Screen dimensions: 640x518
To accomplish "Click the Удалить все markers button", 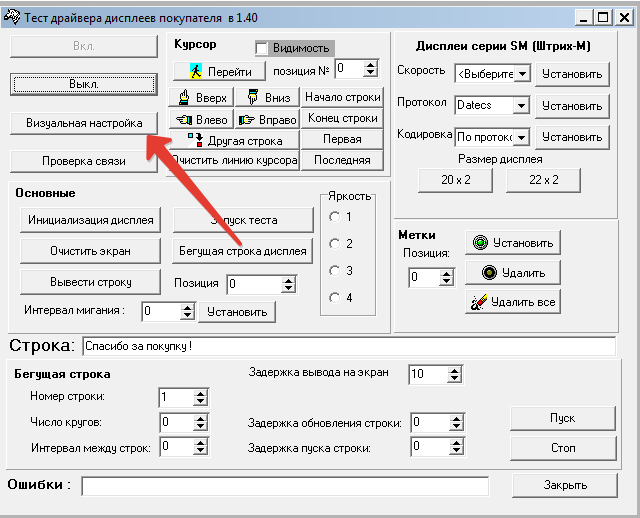I will click(x=512, y=301).
